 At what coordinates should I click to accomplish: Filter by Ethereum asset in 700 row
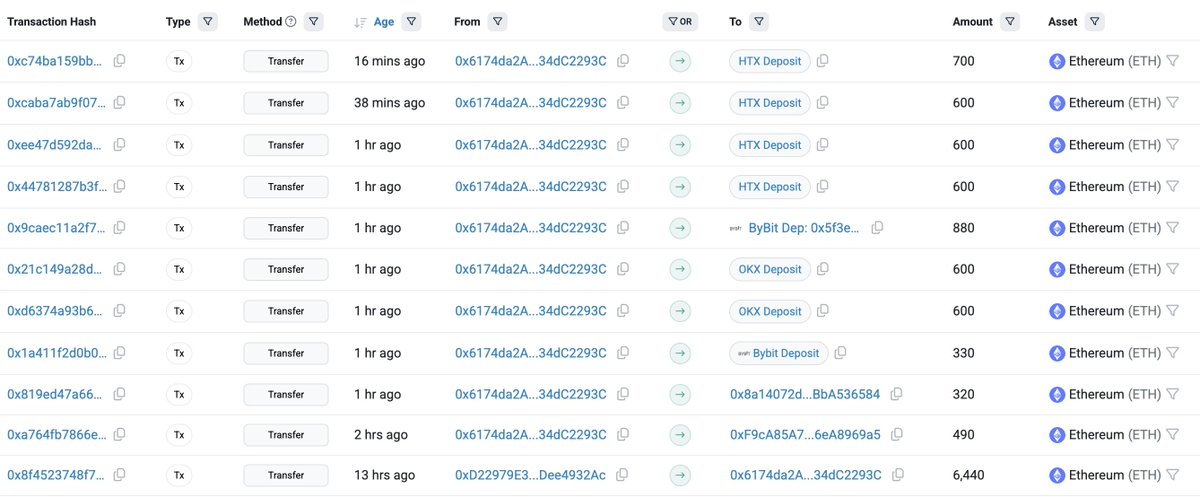pyautogui.click(x=1173, y=61)
